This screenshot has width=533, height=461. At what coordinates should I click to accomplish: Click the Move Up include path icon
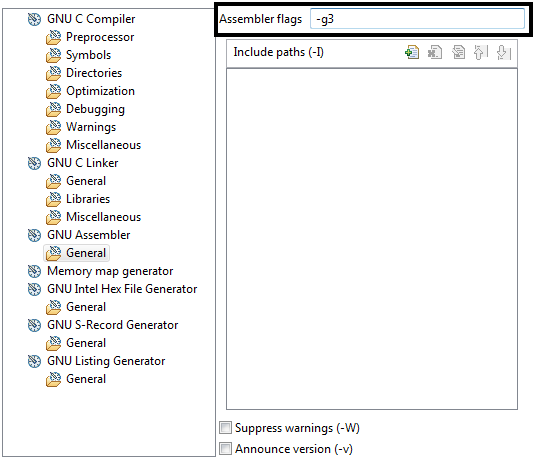[x=481, y=52]
